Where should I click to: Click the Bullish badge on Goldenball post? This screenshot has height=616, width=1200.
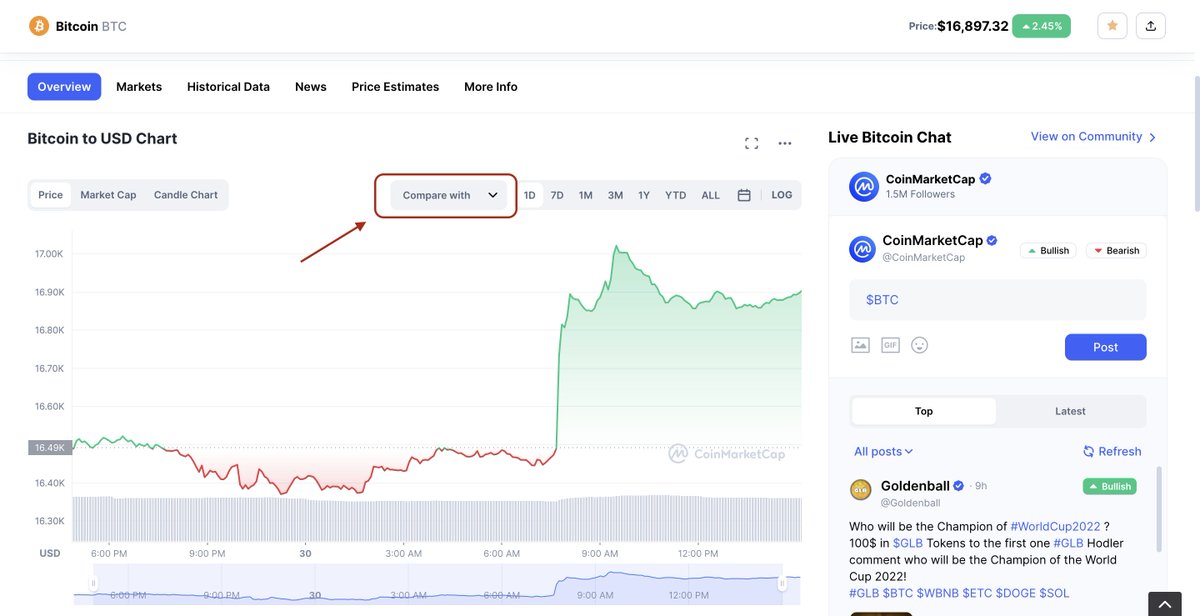[1110, 486]
